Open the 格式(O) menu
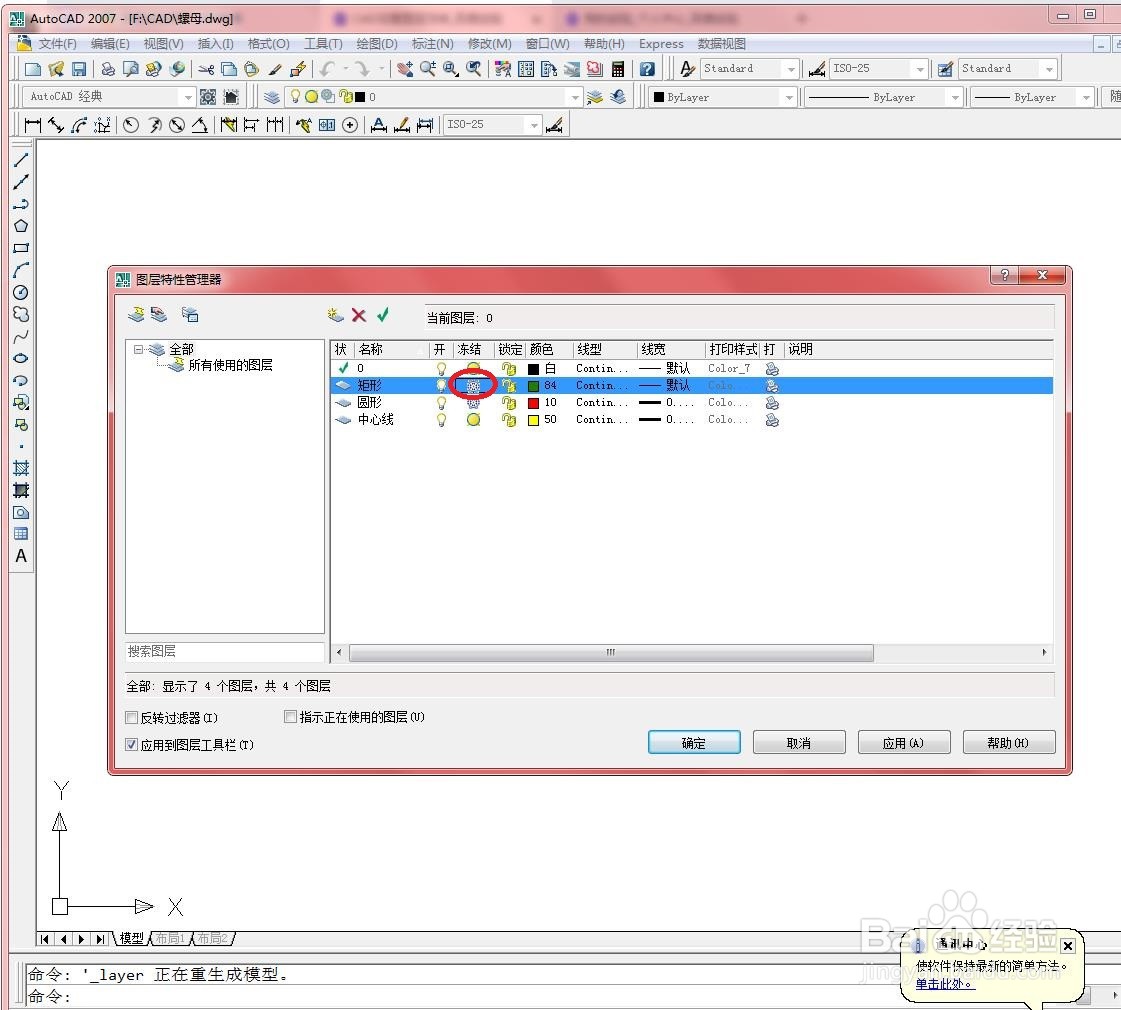Viewport: 1121px width, 1010px height. tap(268, 44)
